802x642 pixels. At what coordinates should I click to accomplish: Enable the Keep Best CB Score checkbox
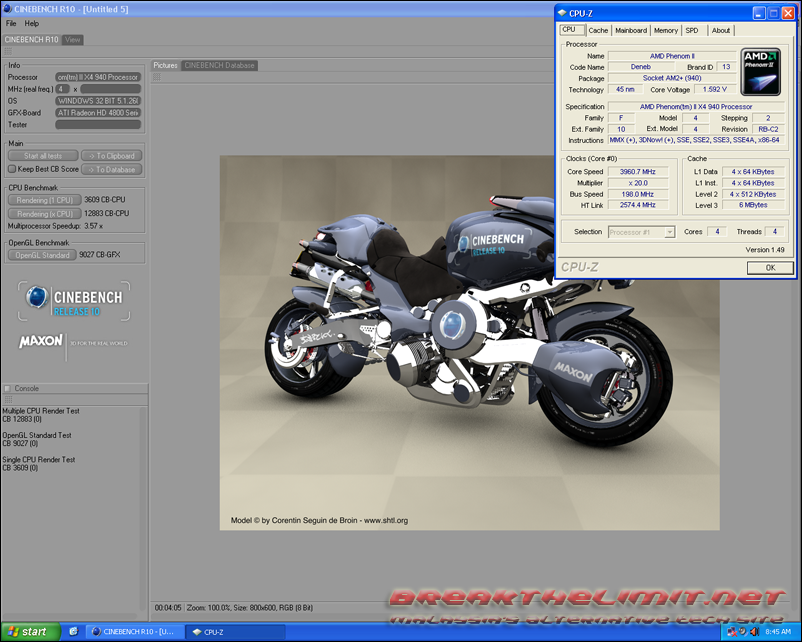coord(12,169)
